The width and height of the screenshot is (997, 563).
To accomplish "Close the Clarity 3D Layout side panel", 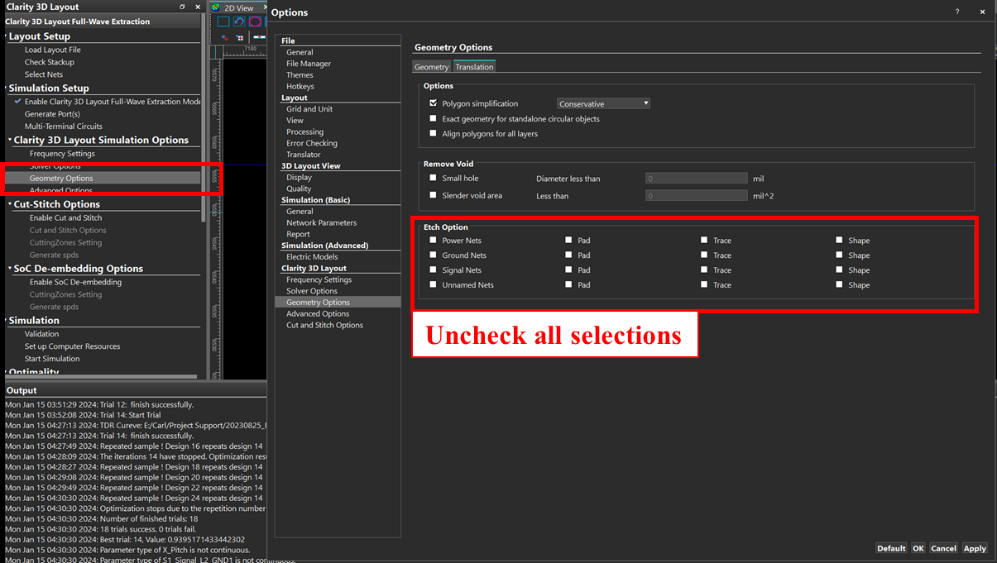I will pyautogui.click(x=197, y=6).
